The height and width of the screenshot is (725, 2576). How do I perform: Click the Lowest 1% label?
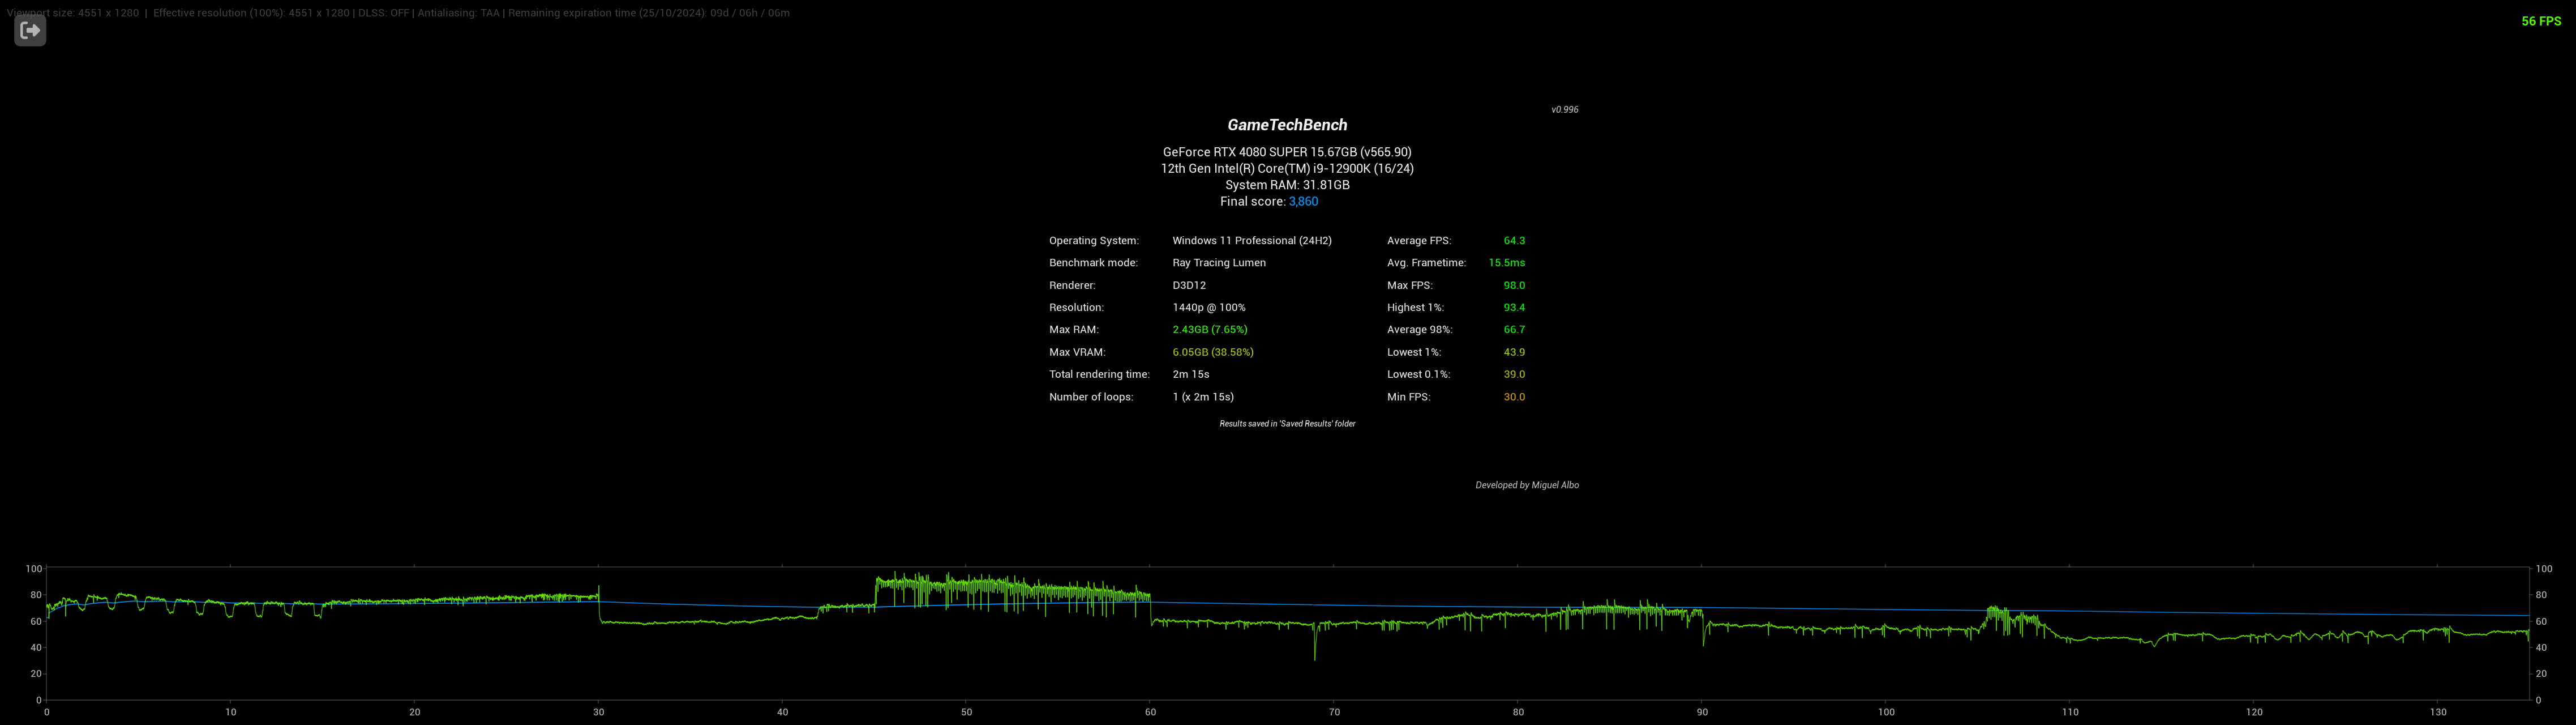click(1414, 353)
